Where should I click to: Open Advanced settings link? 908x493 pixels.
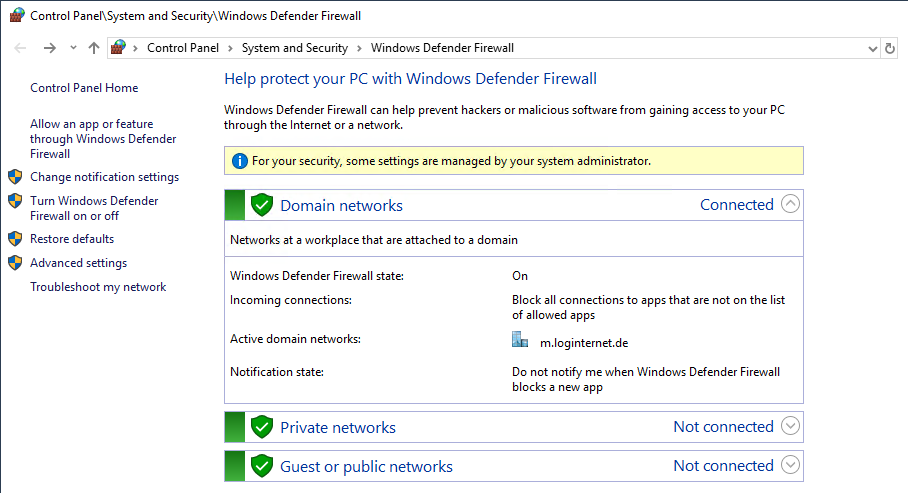[78, 263]
